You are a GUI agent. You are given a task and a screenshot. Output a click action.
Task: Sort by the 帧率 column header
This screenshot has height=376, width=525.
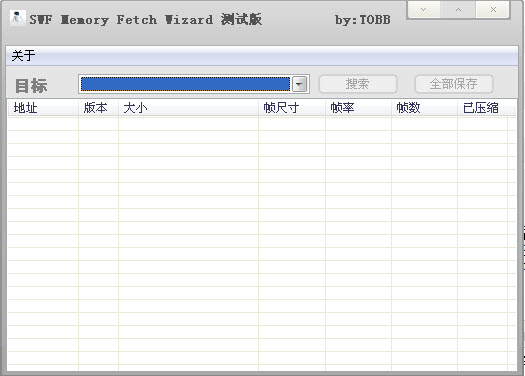(358, 108)
